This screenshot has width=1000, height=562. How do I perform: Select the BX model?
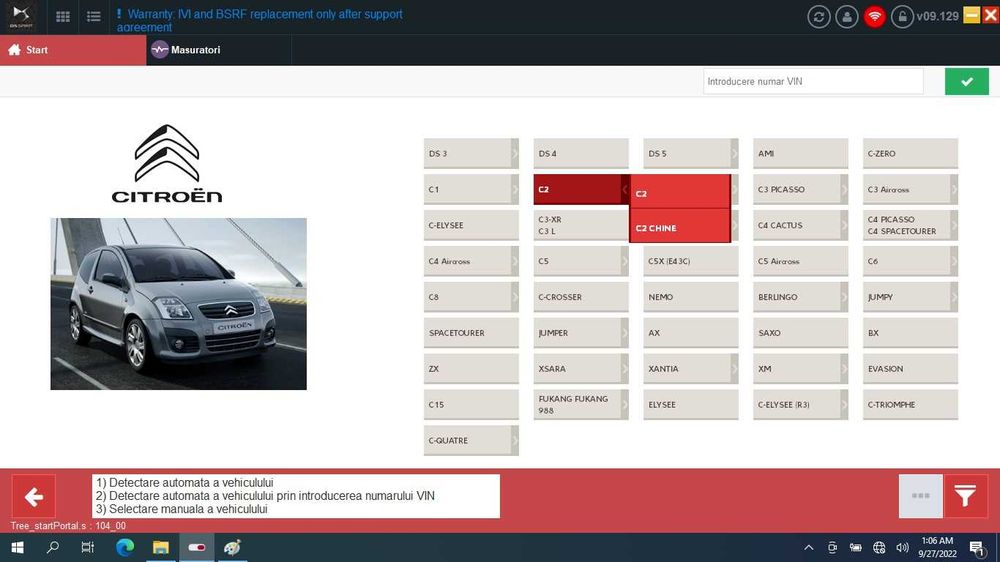click(910, 333)
